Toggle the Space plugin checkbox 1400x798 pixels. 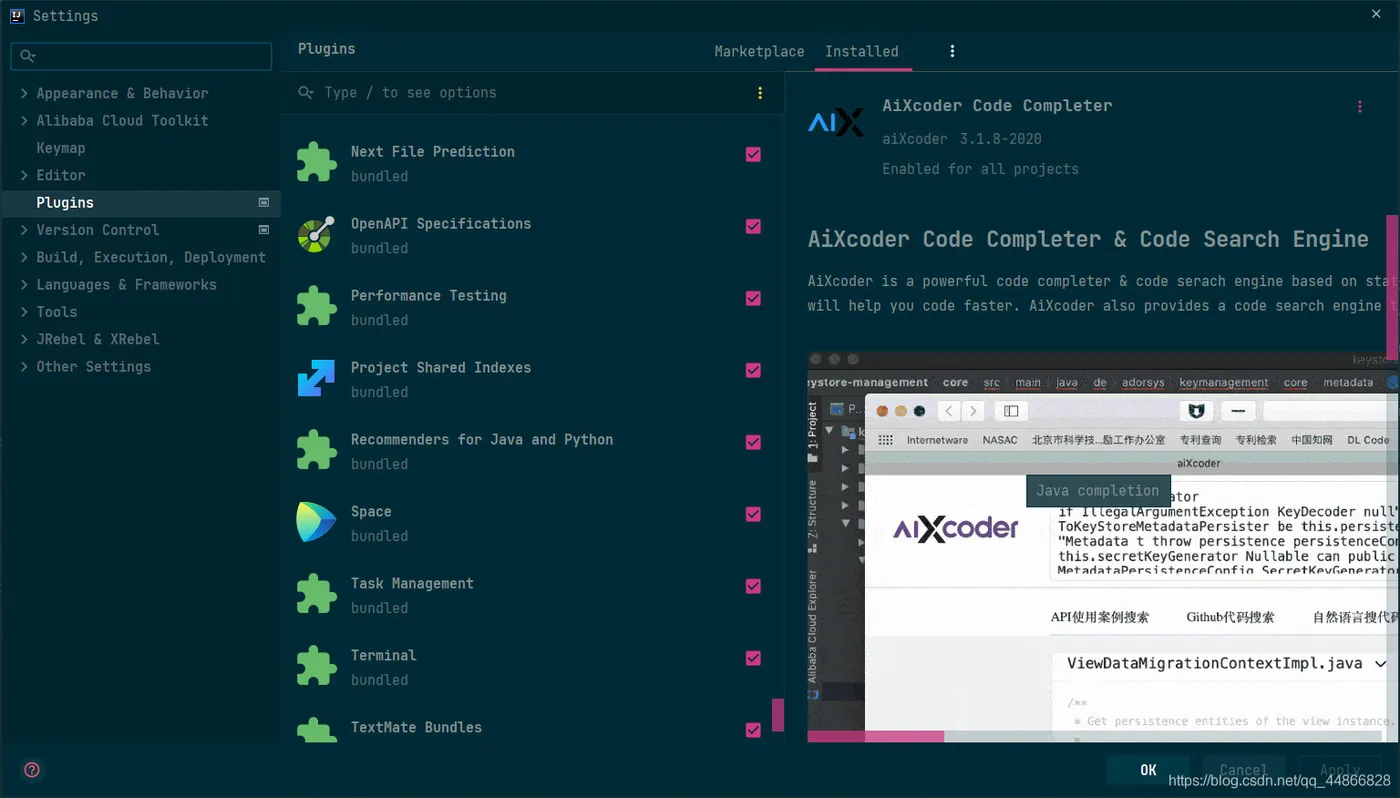(x=753, y=514)
